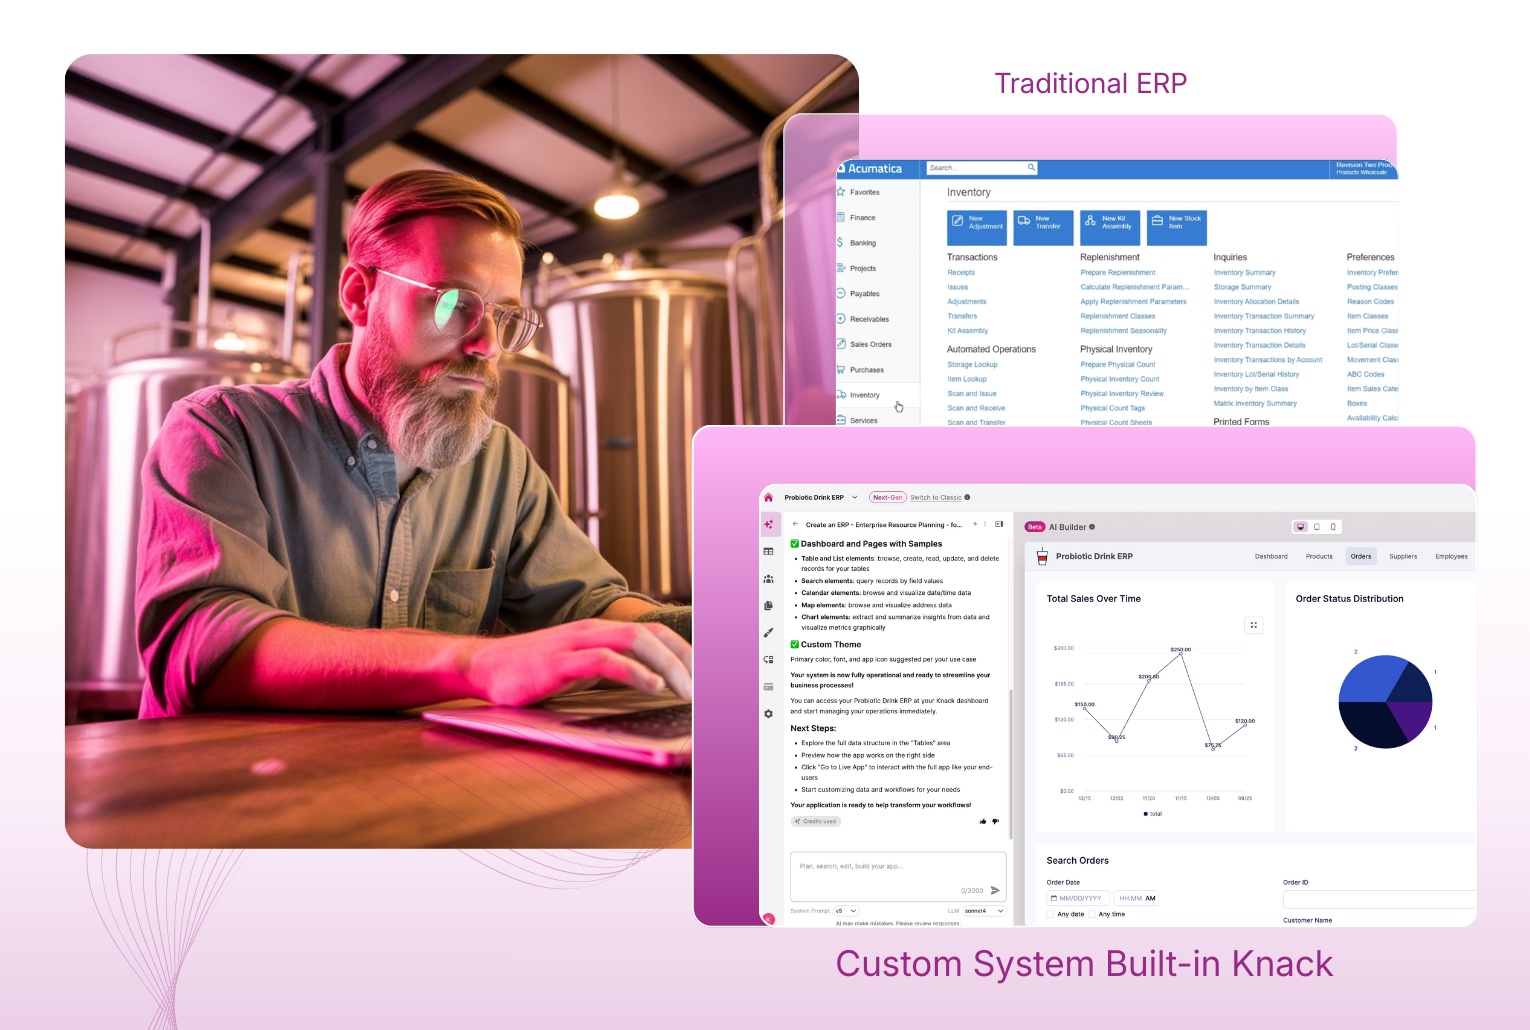Click the Home icon above the Knack sidebar

point(768,497)
